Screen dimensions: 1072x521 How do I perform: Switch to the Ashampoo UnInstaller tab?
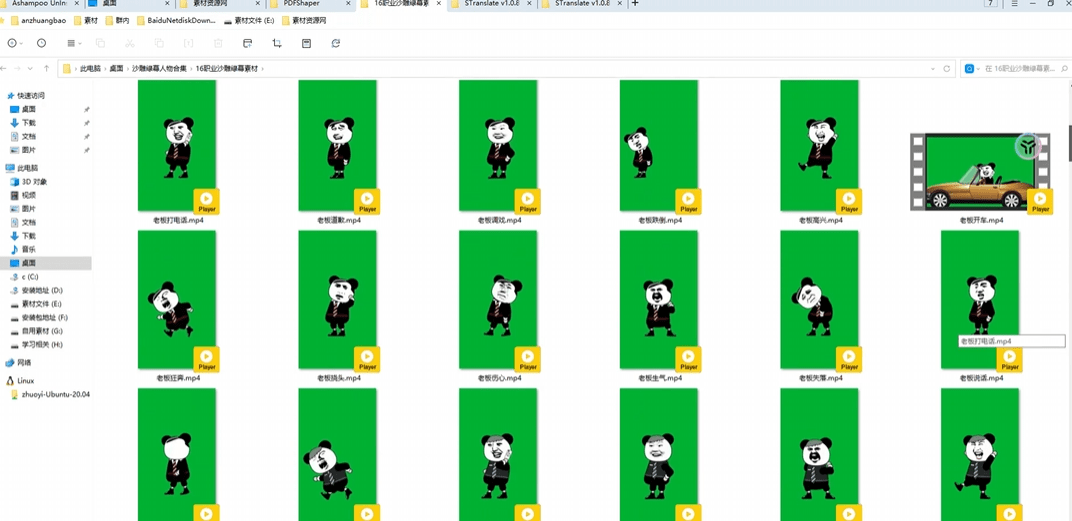click(38, 4)
